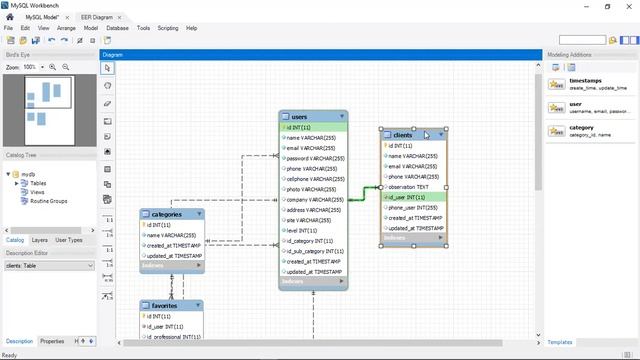Select the new text note tool
This screenshot has width=640, height=360.
[x=107, y=136]
